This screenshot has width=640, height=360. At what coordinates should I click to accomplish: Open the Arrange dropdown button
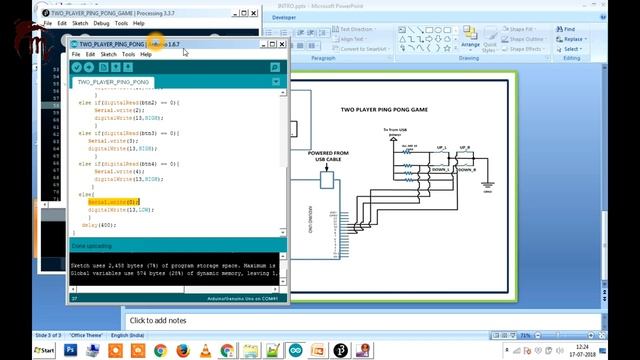pyautogui.click(x=470, y=37)
